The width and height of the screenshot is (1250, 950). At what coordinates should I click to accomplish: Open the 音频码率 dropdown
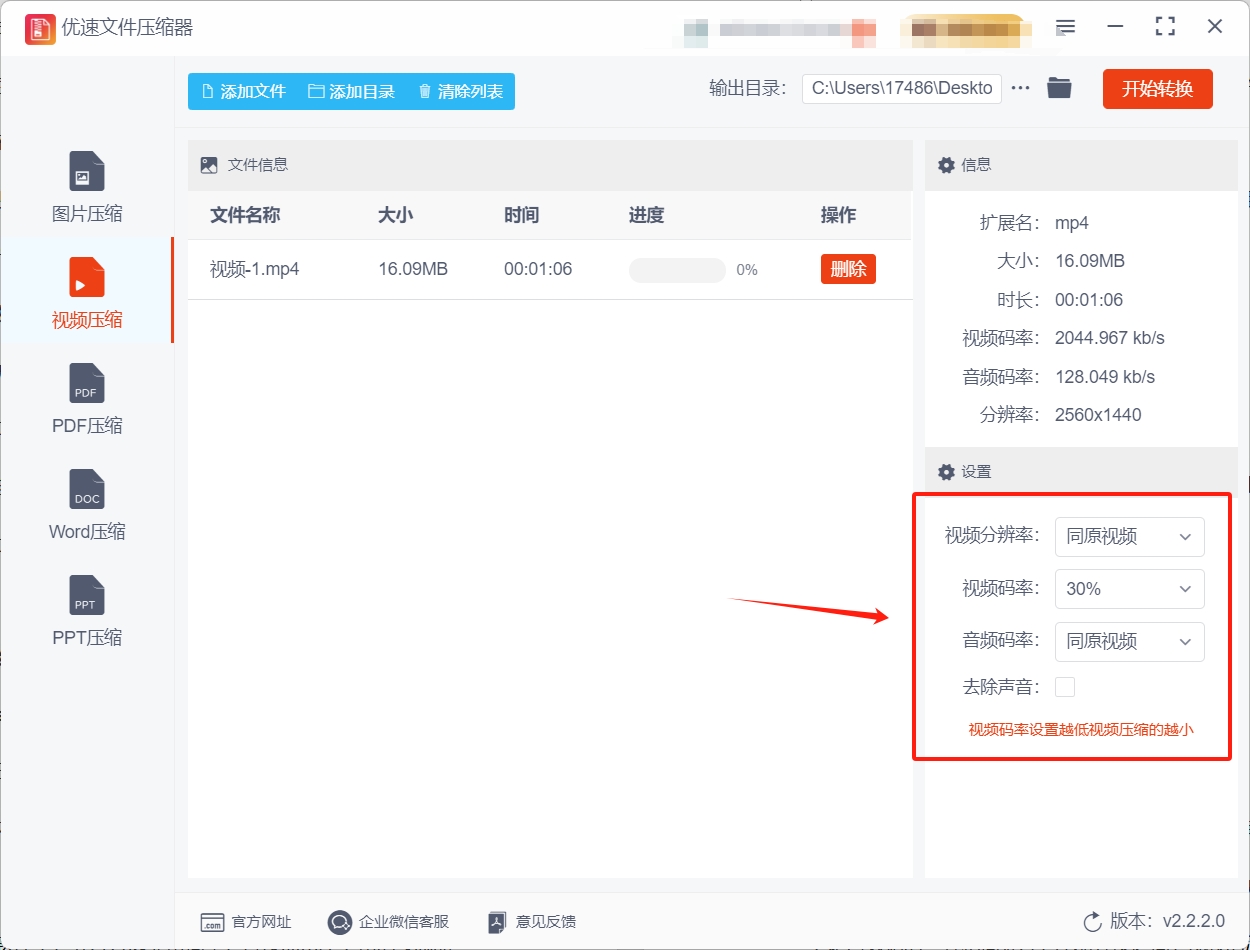click(1129, 641)
